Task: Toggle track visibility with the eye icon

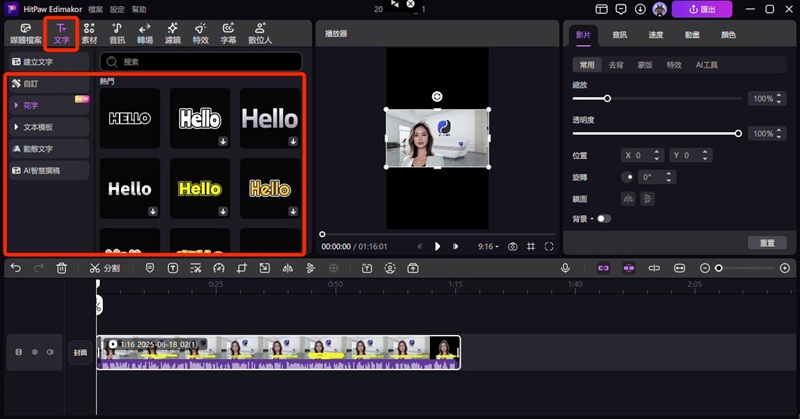Action: tap(35, 352)
